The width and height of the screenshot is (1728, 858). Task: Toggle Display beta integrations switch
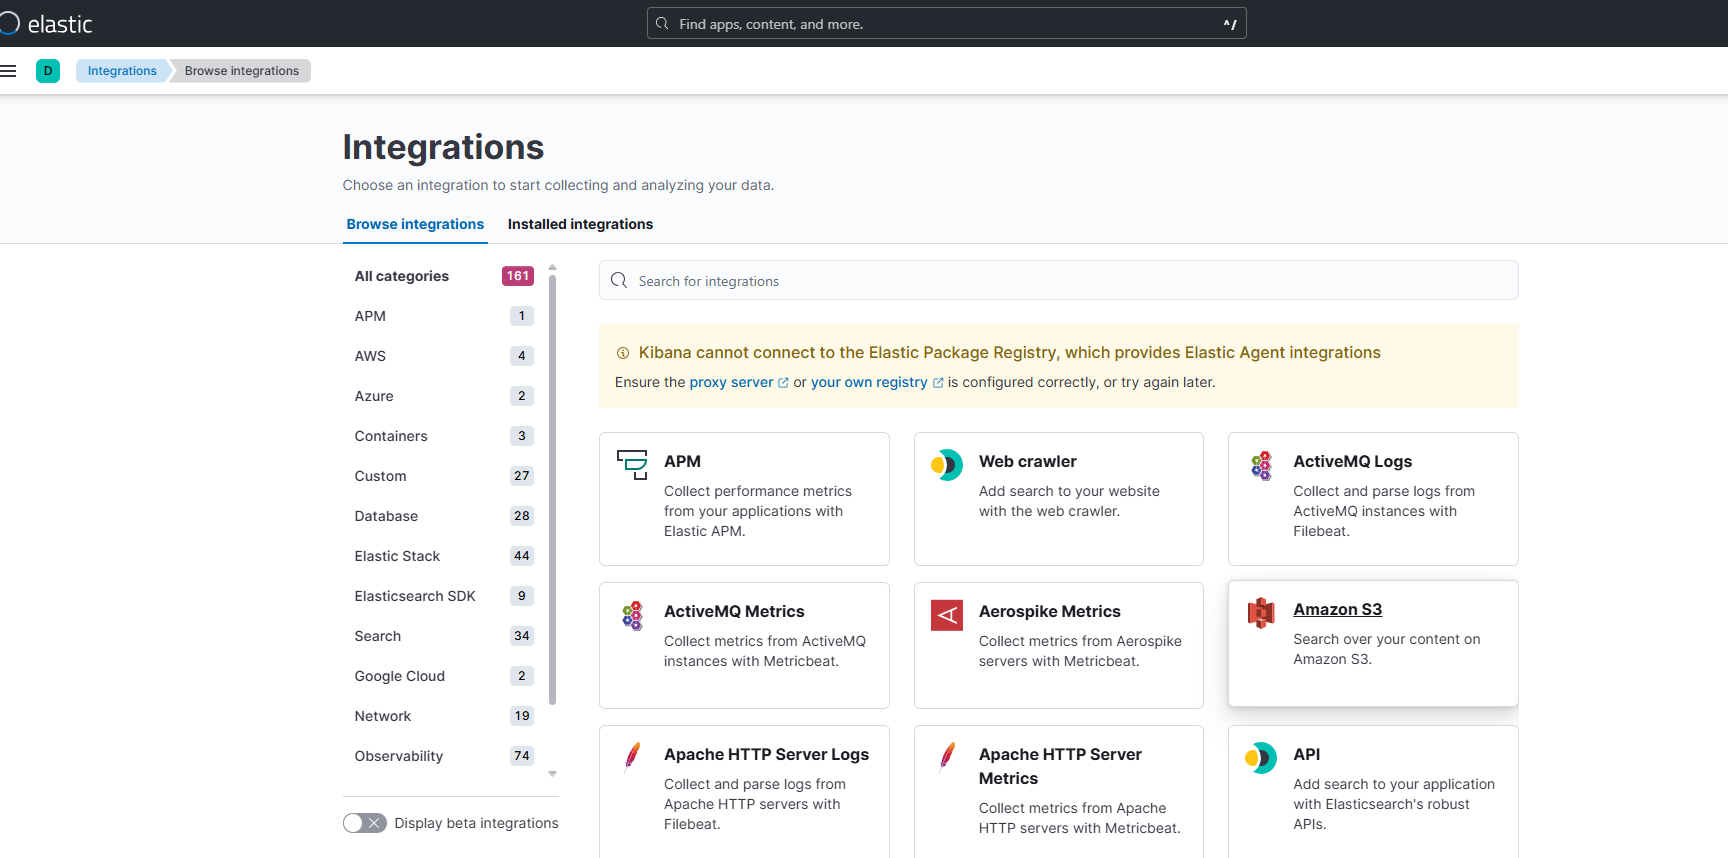coord(365,823)
